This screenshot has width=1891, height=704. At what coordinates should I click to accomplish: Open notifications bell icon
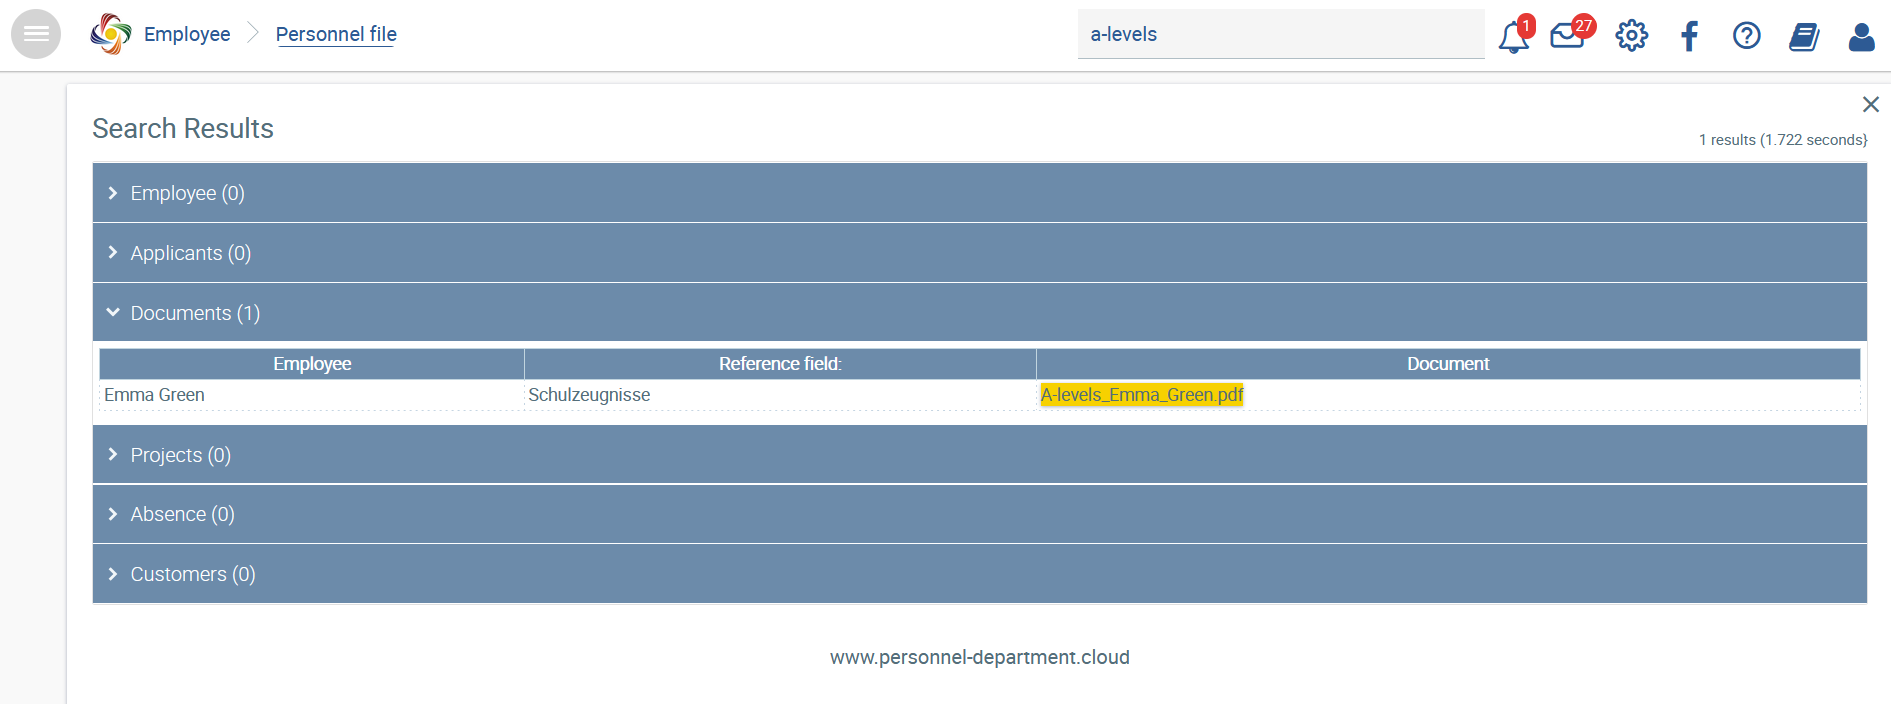1514,36
